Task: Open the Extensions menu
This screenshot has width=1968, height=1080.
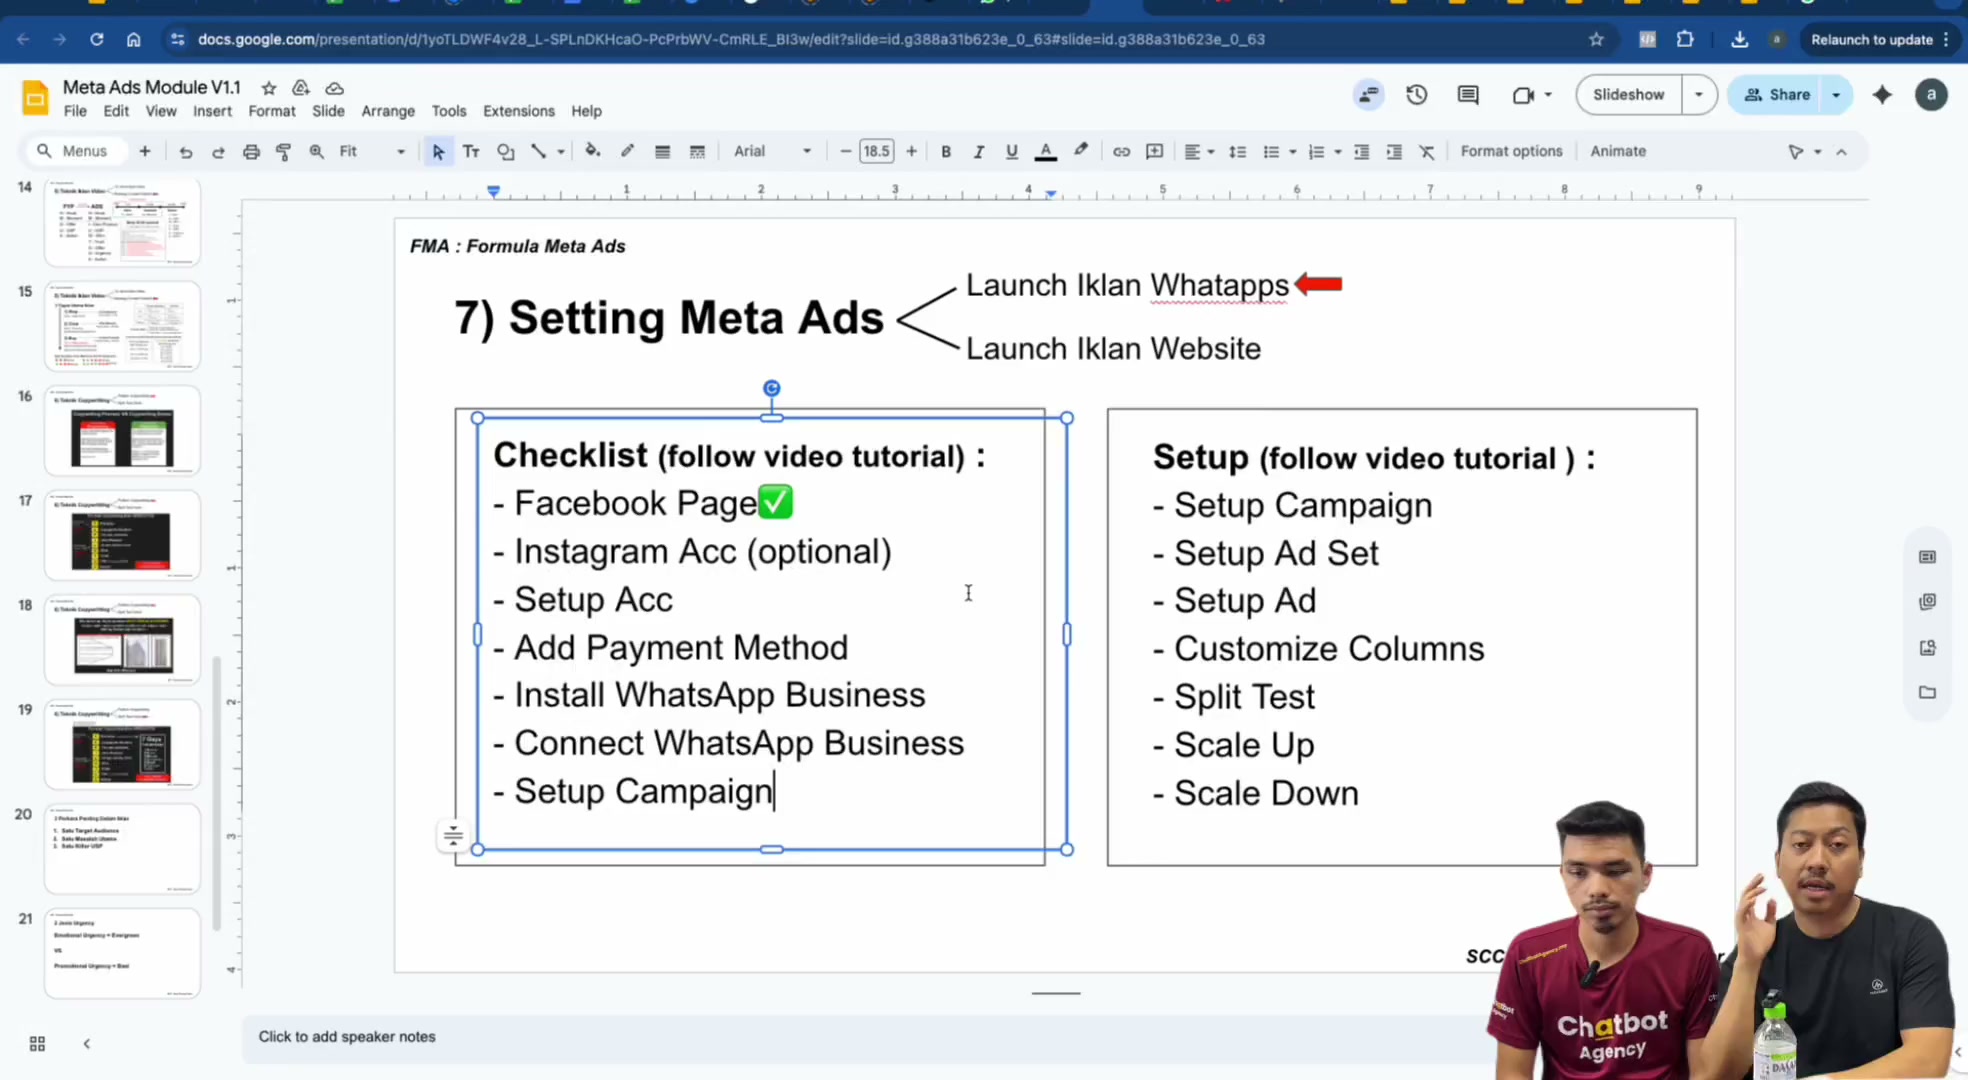Action: [x=518, y=111]
